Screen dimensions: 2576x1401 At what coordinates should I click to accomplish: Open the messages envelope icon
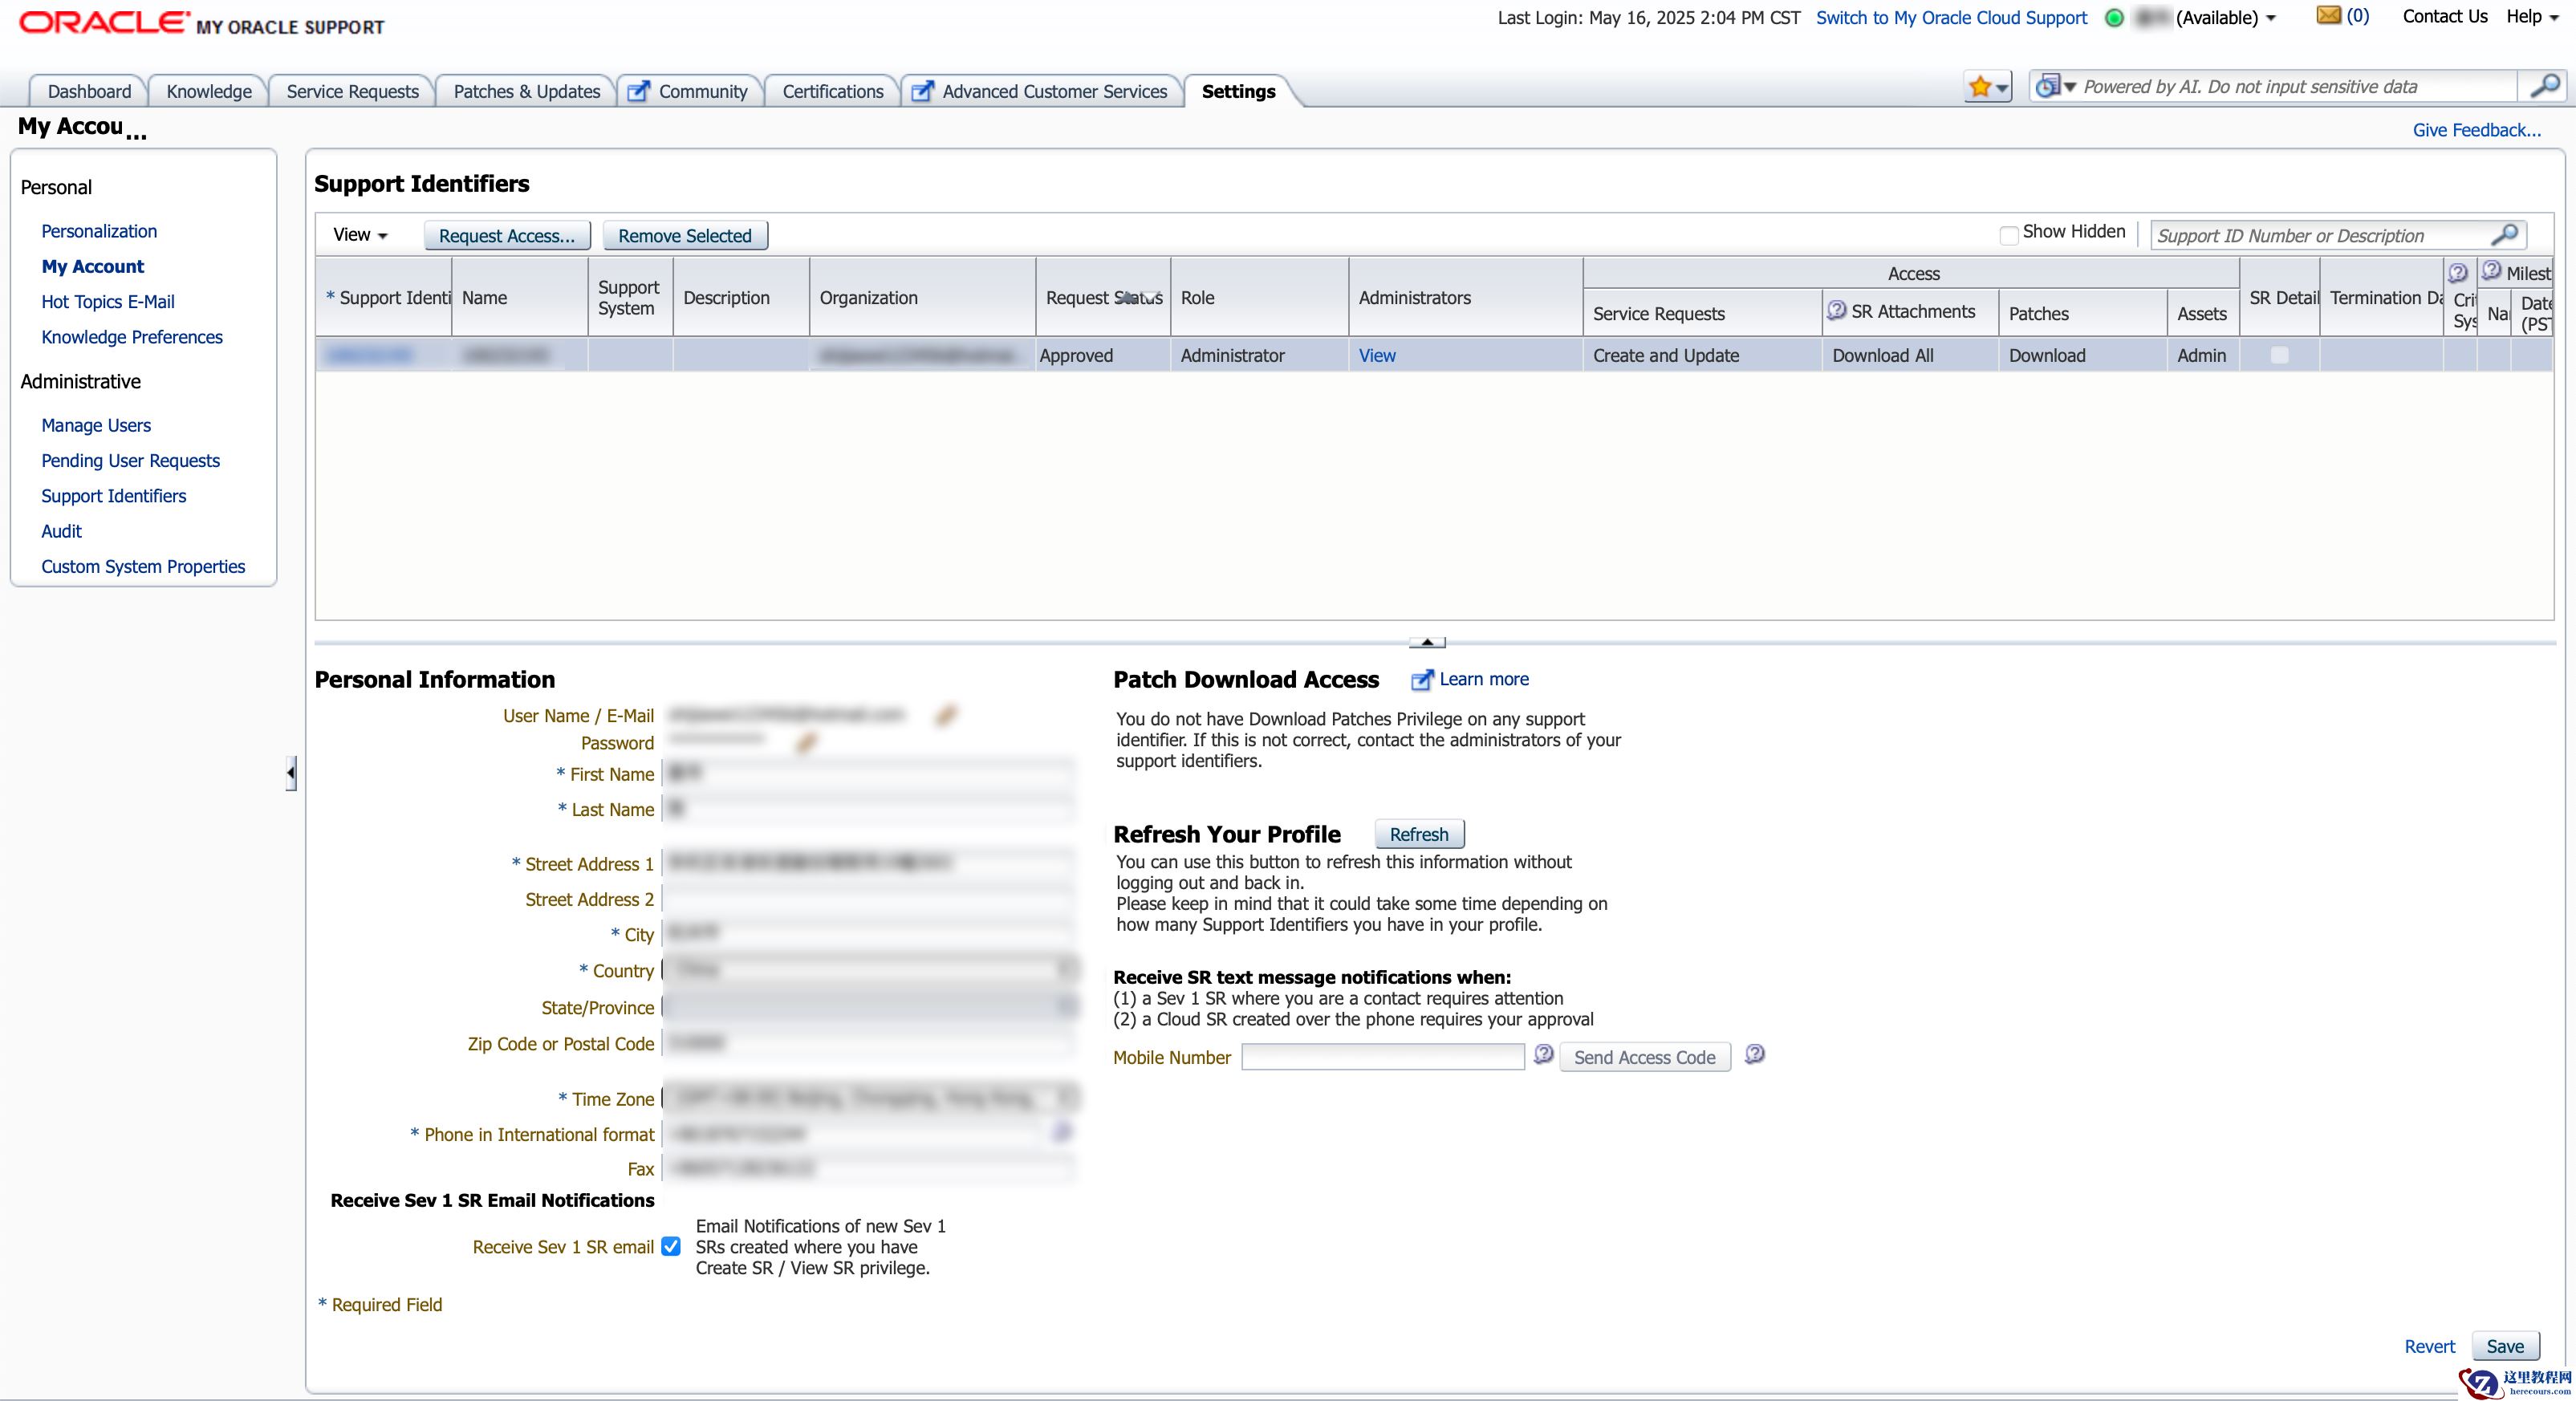2329,16
